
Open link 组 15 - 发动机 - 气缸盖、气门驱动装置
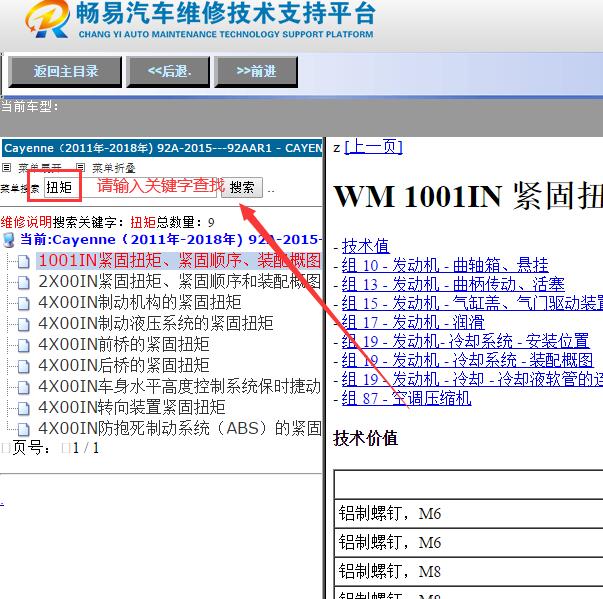(472, 303)
